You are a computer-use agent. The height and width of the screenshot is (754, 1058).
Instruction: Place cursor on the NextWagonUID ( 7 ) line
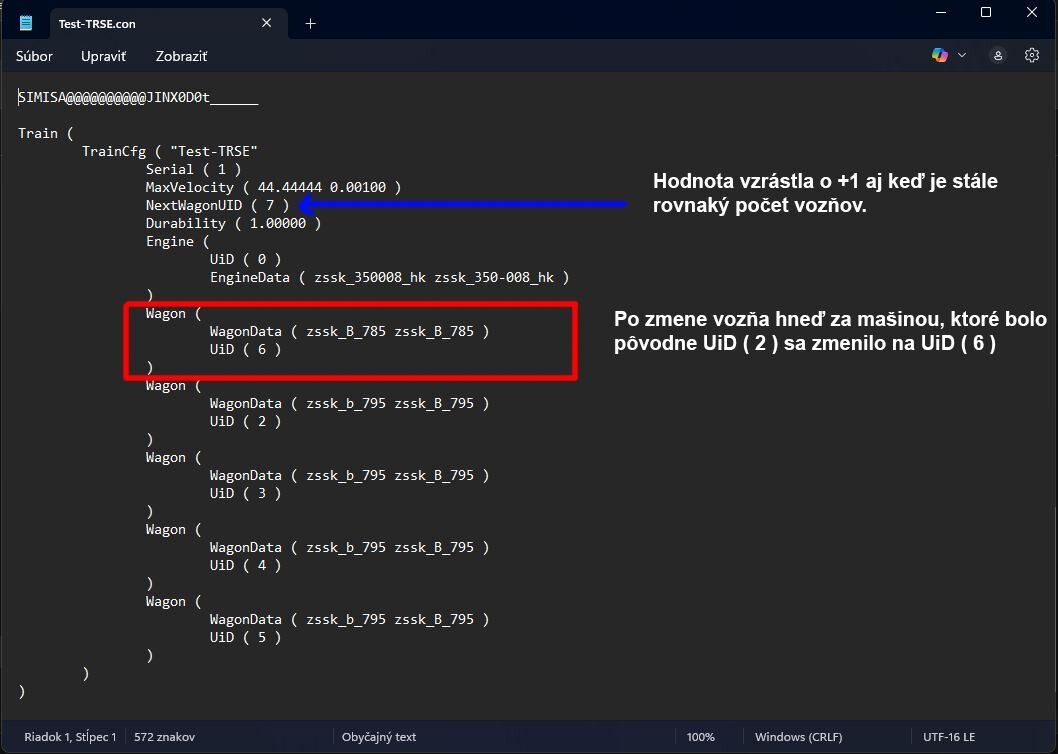(x=217, y=205)
